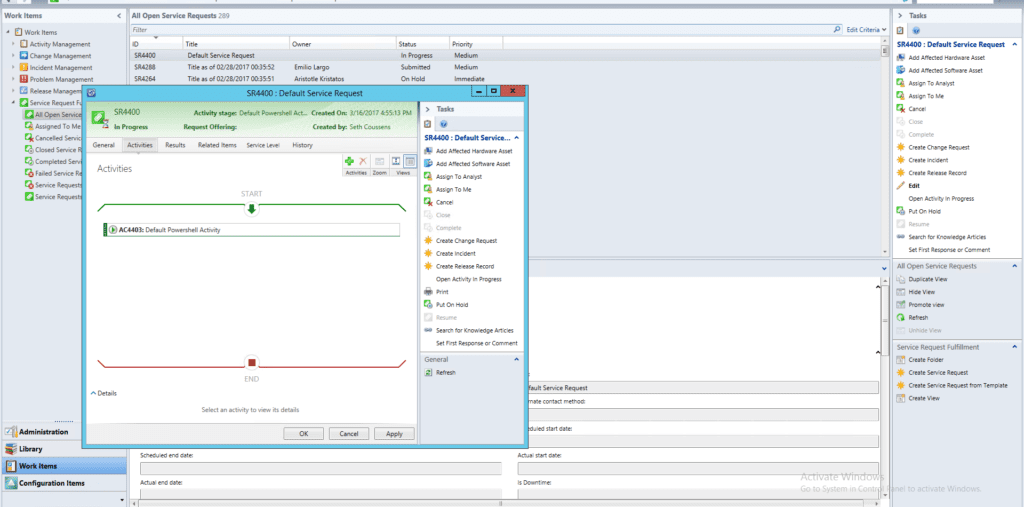
Task: Add a new activity with the green plus icon
Action: tap(349, 161)
